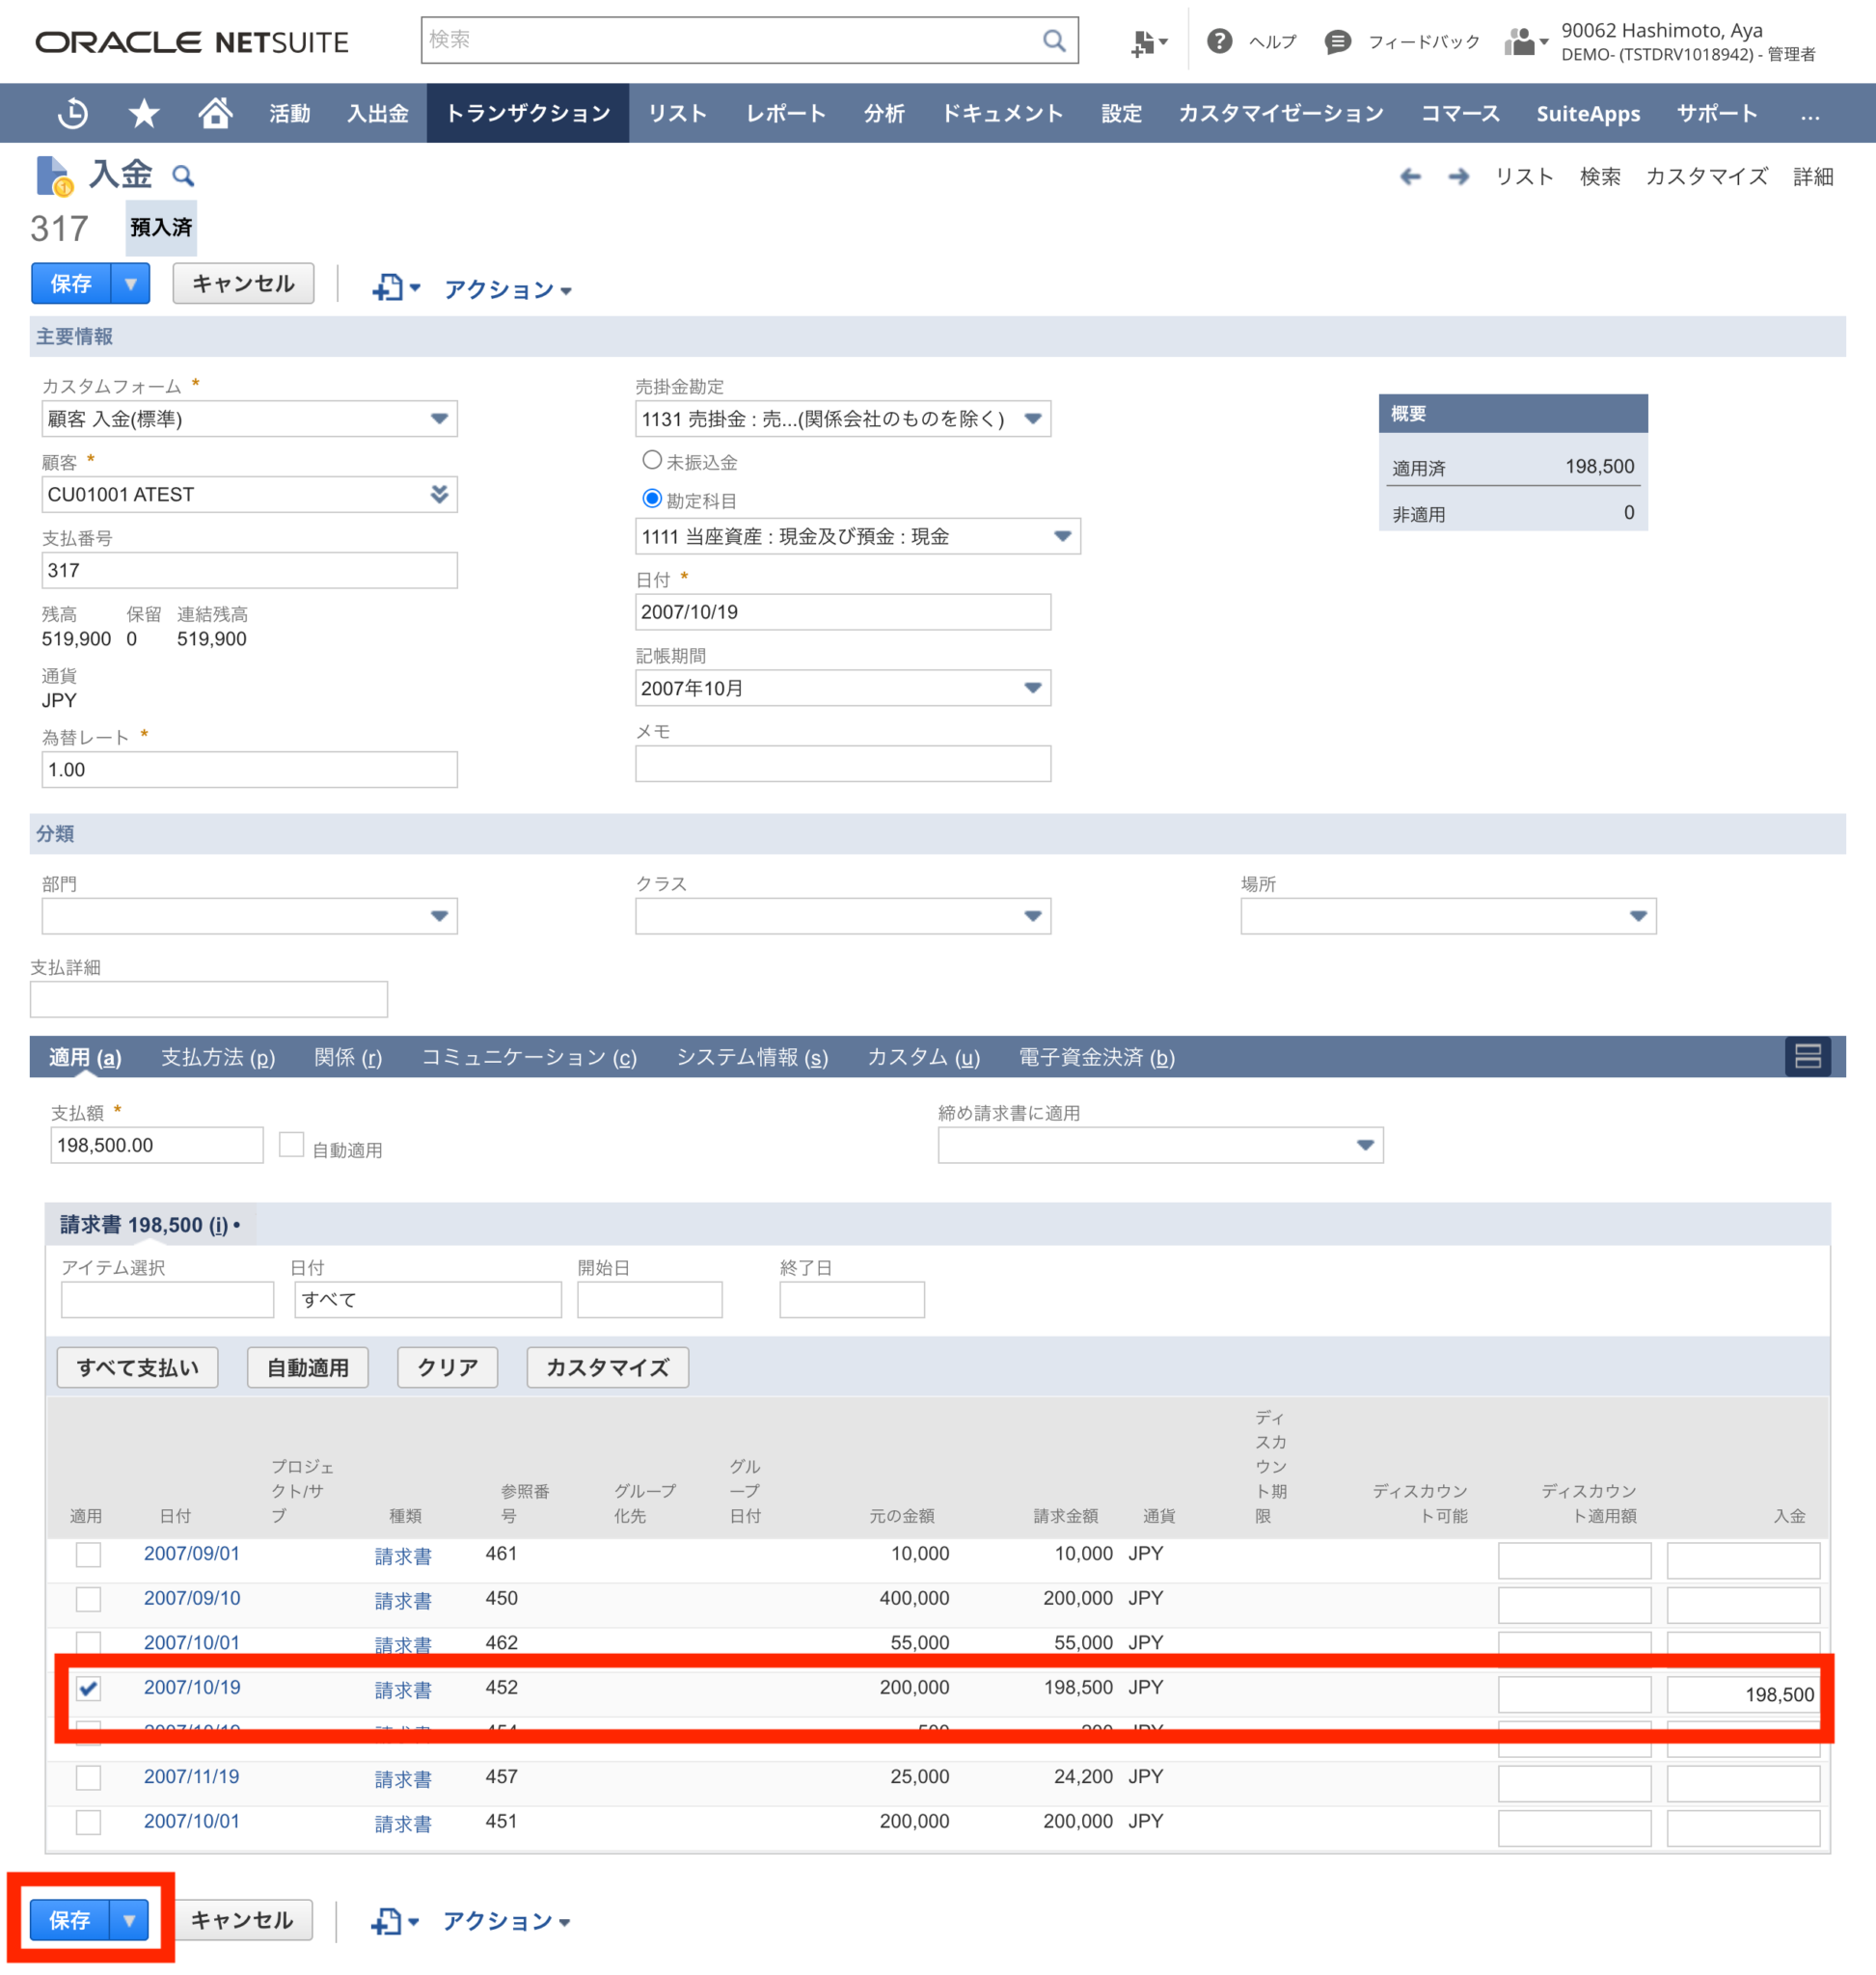Image resolution: width=1876 pixels, height=1975 pixels.
Task: Click the すべて支払い button
Action: (137, 1367)
